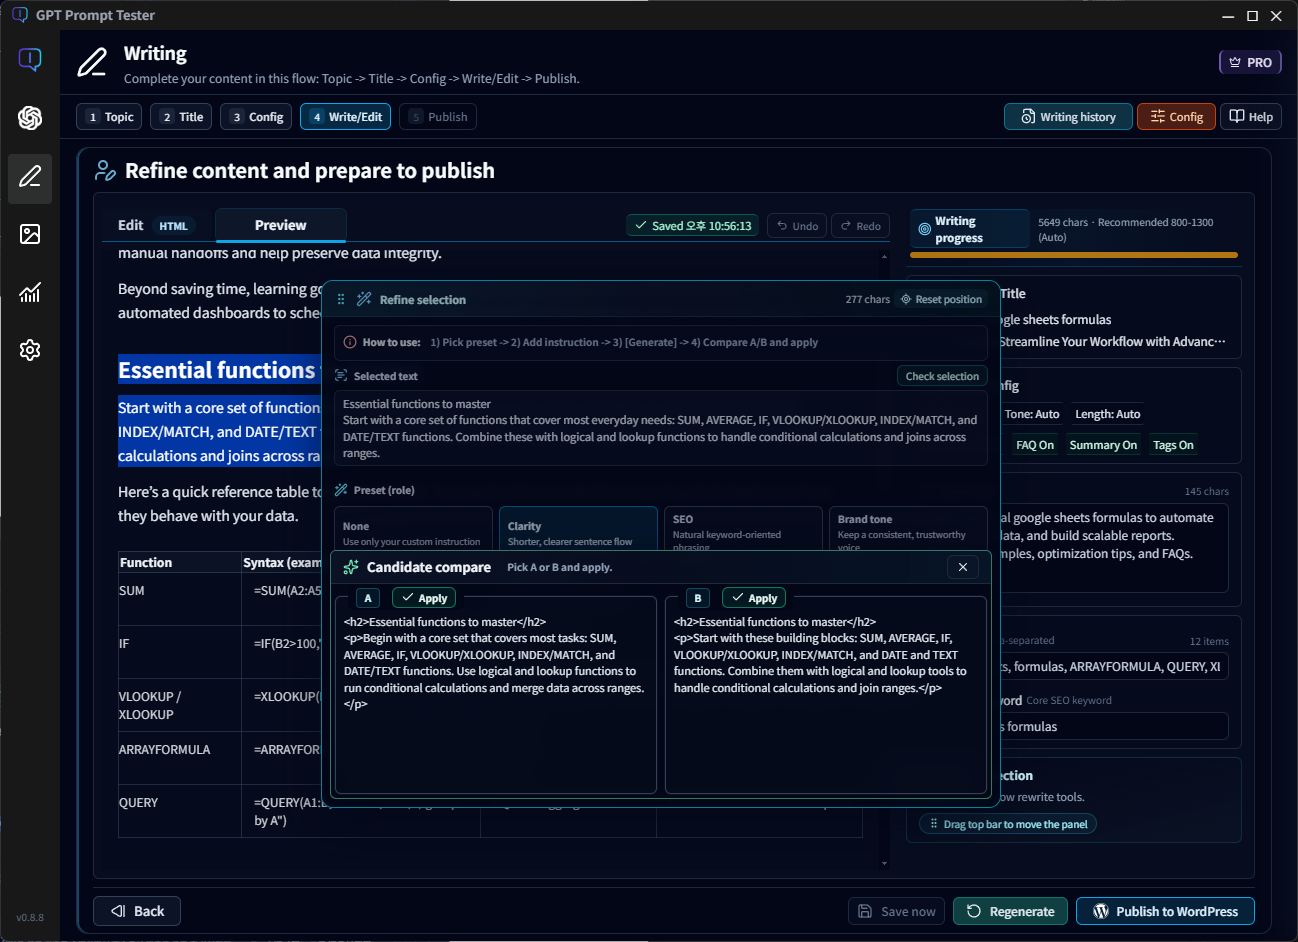Disable the FAQ On toggle
Screen dimensions: 1298x942
pyautogui.click(x=1033, y=444)
